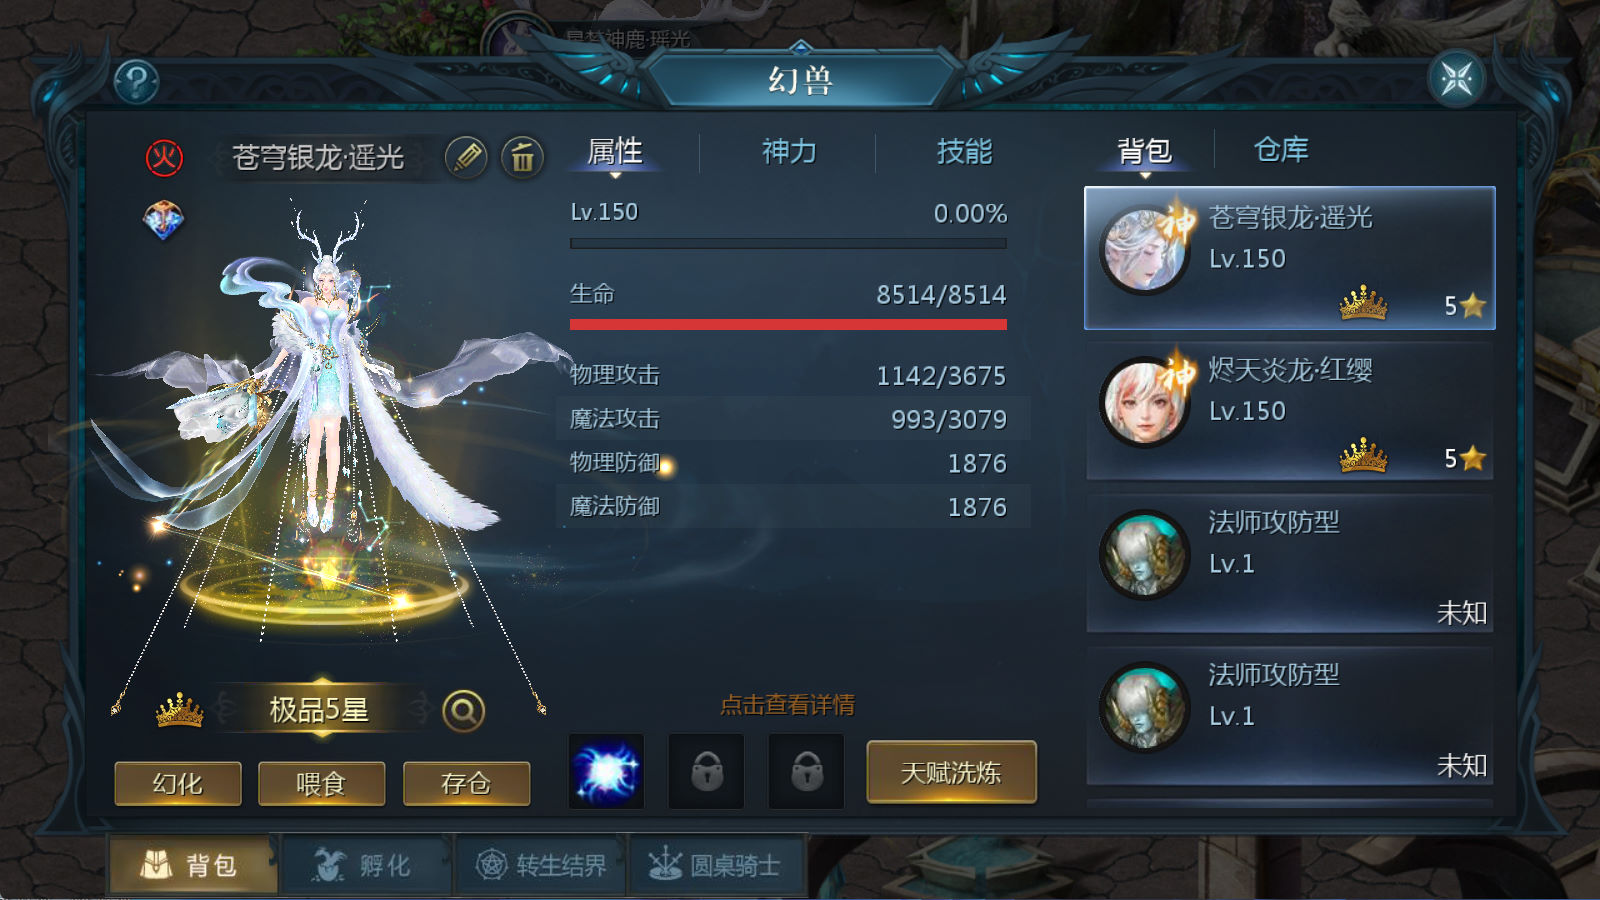
Task: Click the red 生命 health bar
Action: pyautogui.click(x=788, y=324)
